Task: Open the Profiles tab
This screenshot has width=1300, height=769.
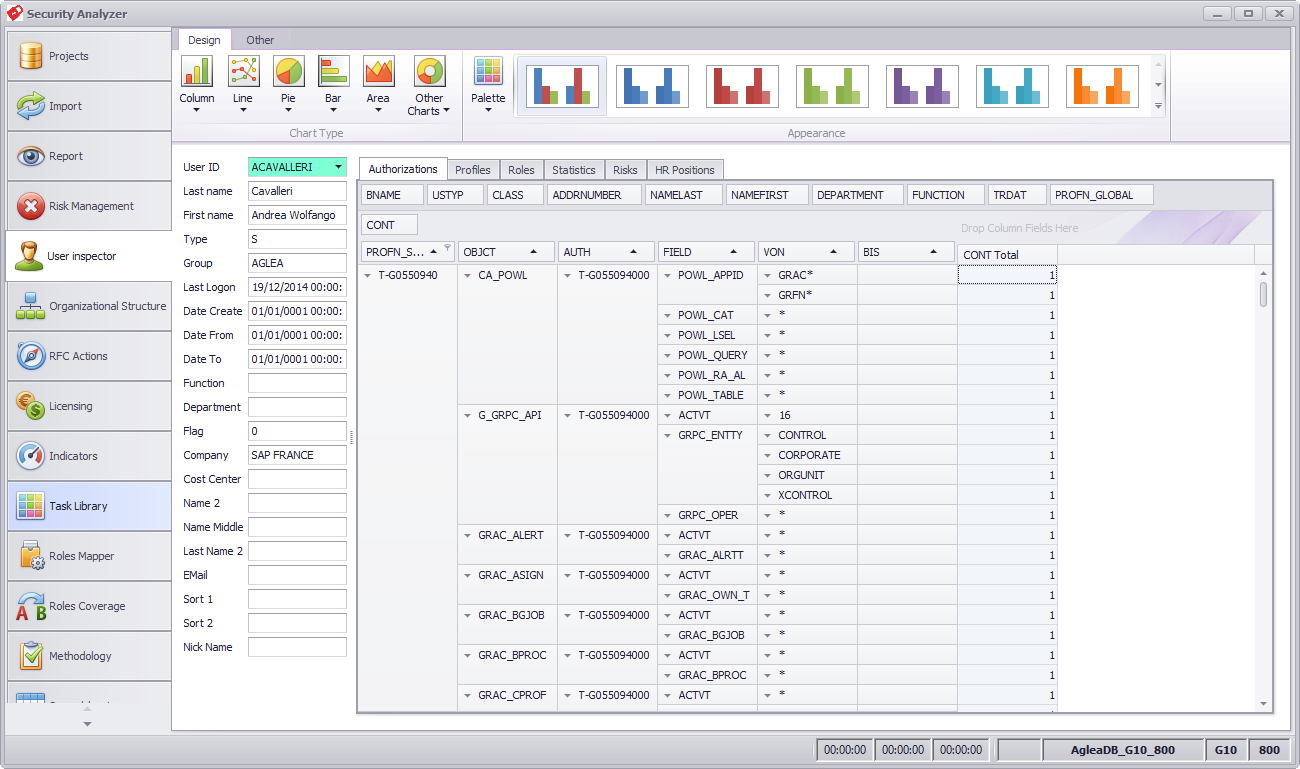Action: coord(473,170)
